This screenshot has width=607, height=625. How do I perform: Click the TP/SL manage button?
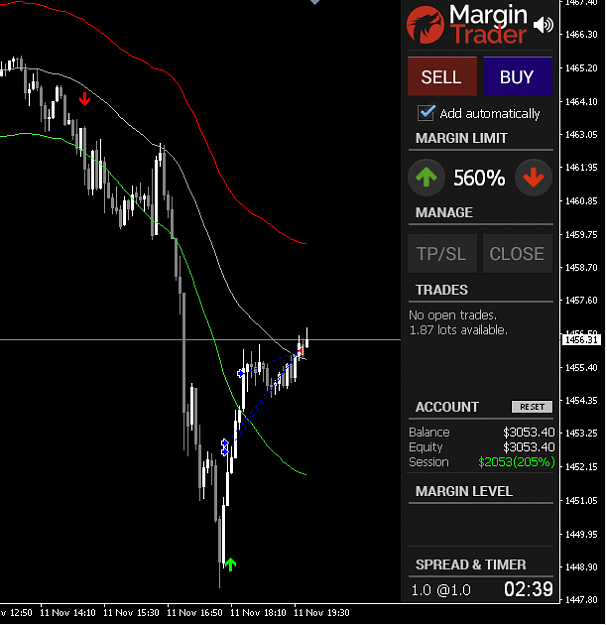click(x=442, y=254)
